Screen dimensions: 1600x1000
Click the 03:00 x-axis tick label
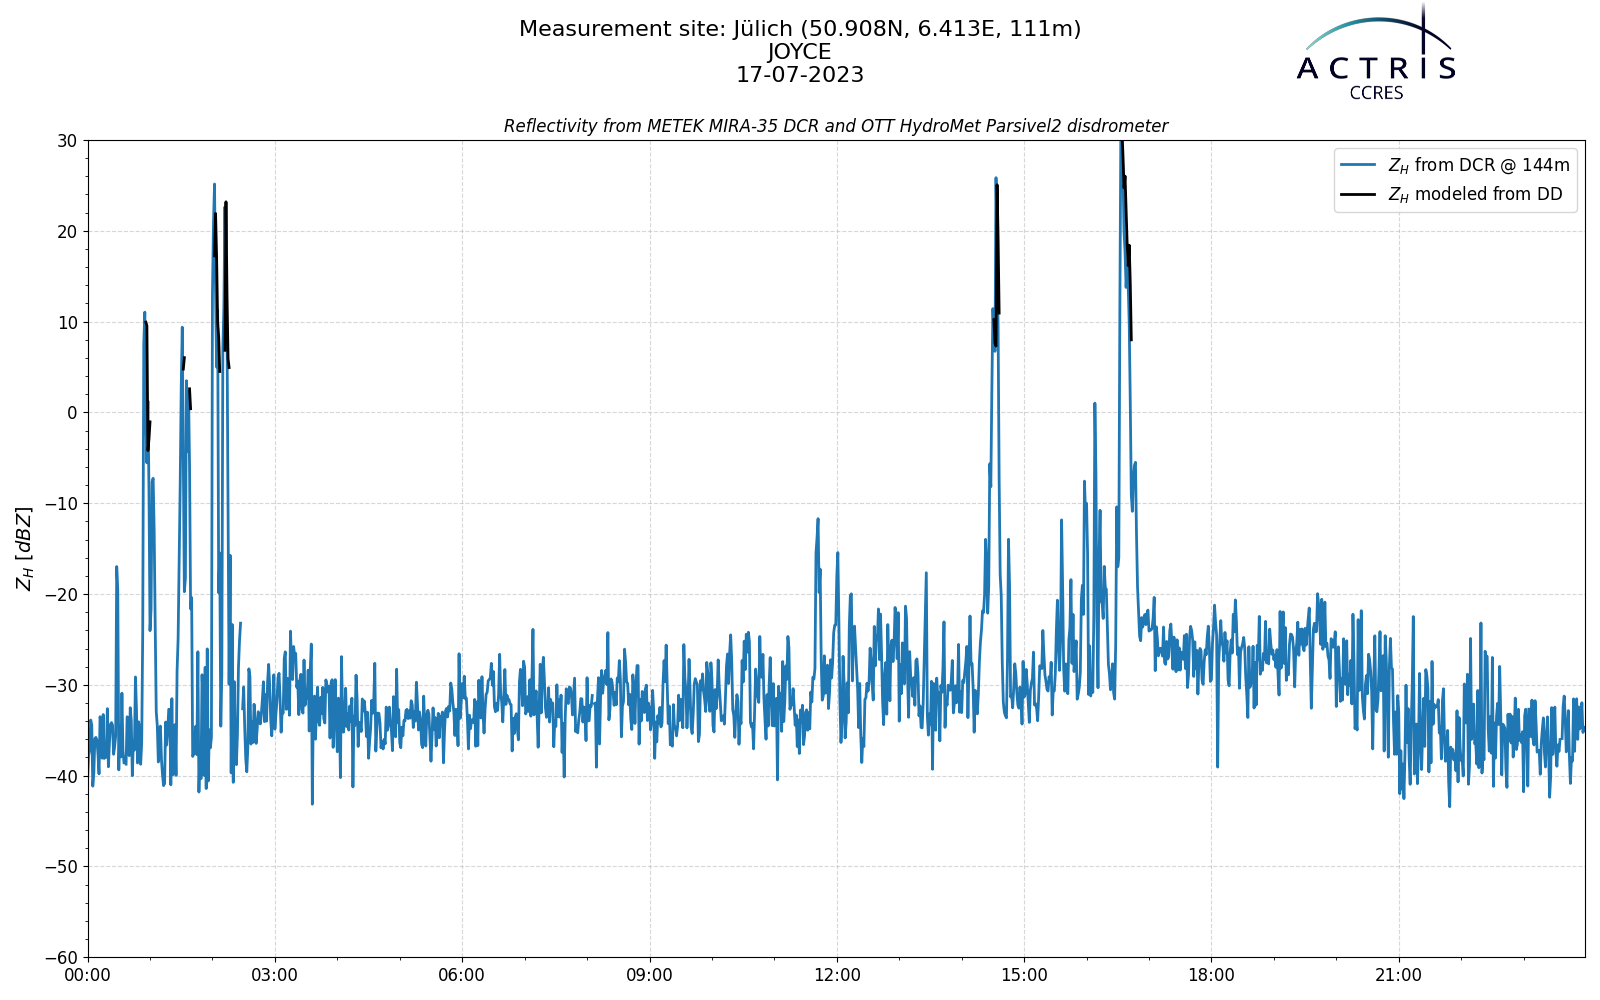click(275, 975)
